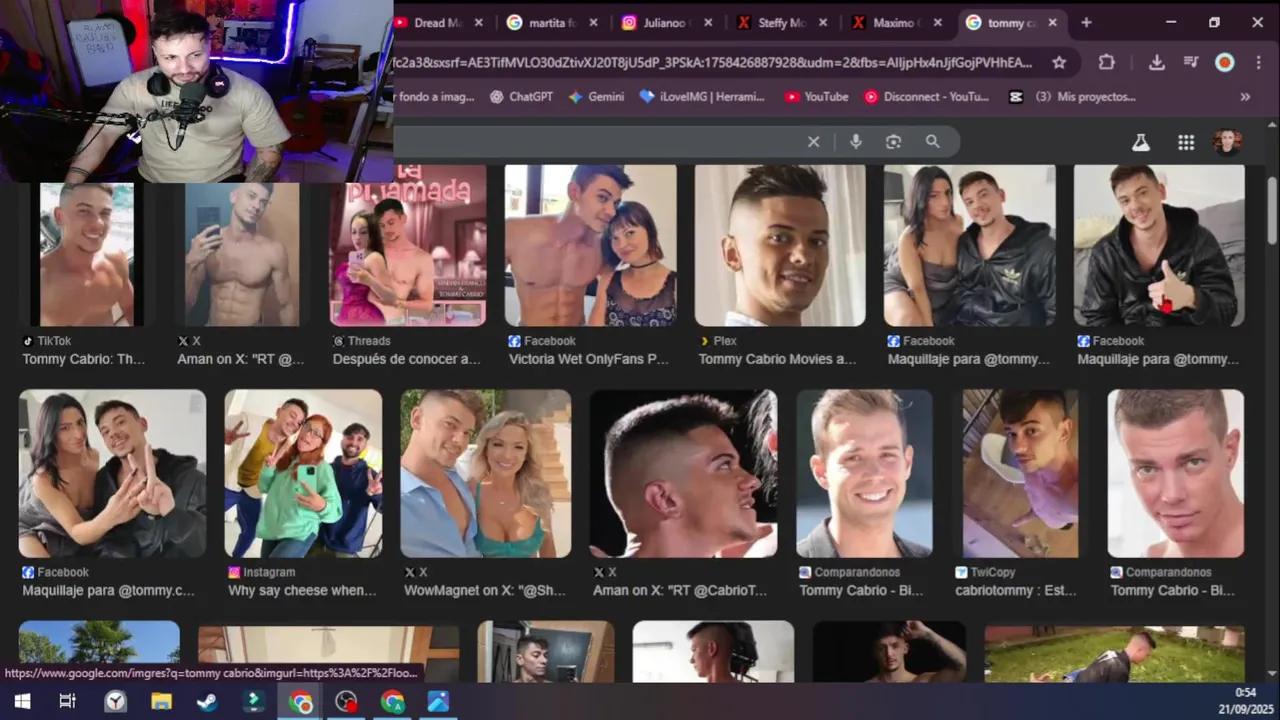Click "Victoria Wet OnlyFans P..." Facebook caption
This screenshot has height=720, width=1280.
[589, 359]
